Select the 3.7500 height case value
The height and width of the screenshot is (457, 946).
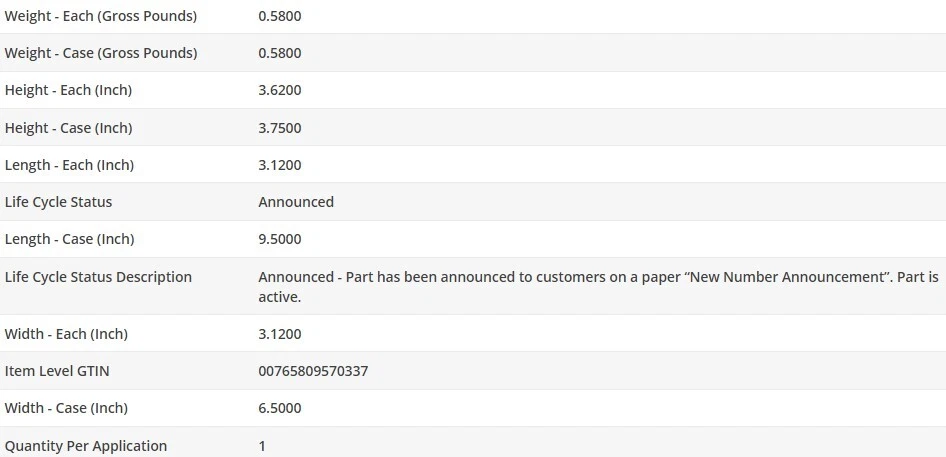(x=279, y=128)
